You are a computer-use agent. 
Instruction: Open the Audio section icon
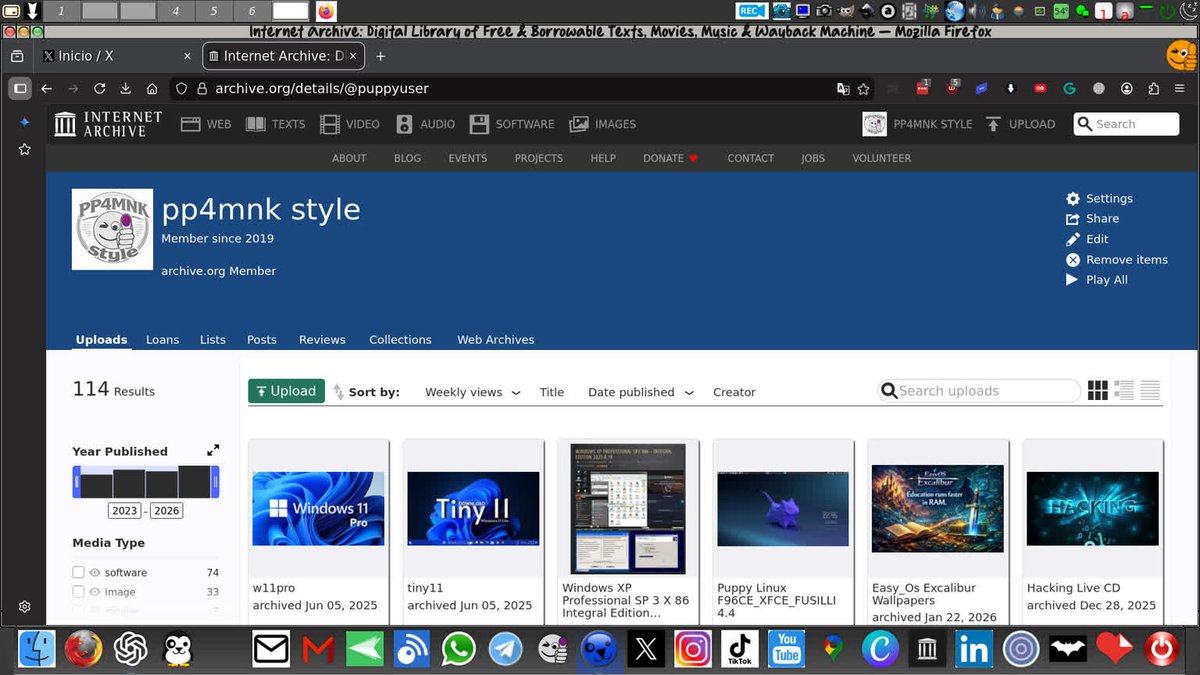(x=404, y=124)
